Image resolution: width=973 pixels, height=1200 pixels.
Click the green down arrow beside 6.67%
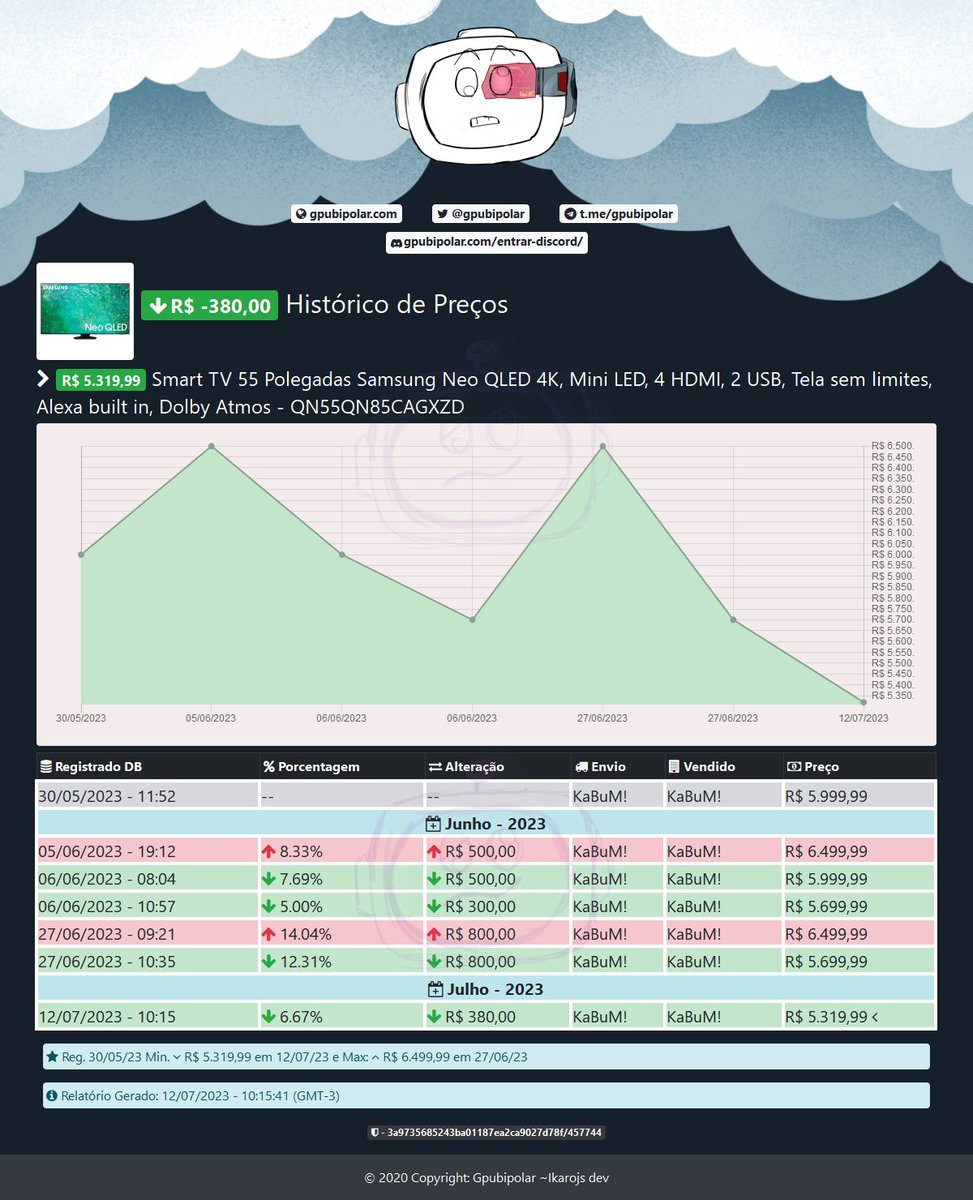pyautogui.click(x=269, y=1017)
